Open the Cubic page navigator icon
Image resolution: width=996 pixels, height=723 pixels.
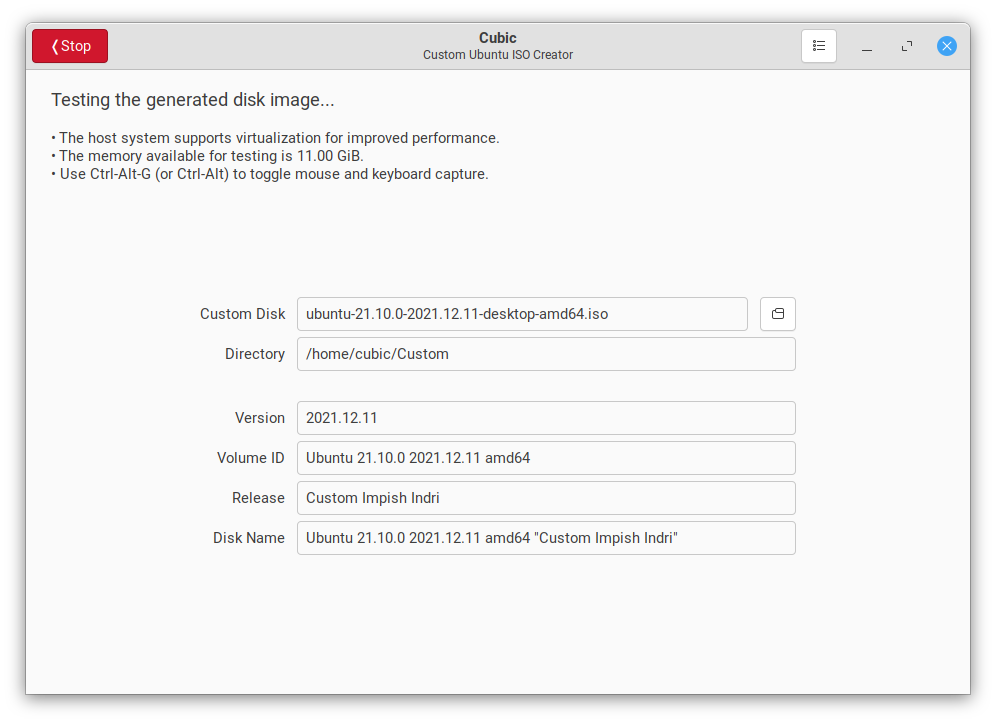pos(819,46)
